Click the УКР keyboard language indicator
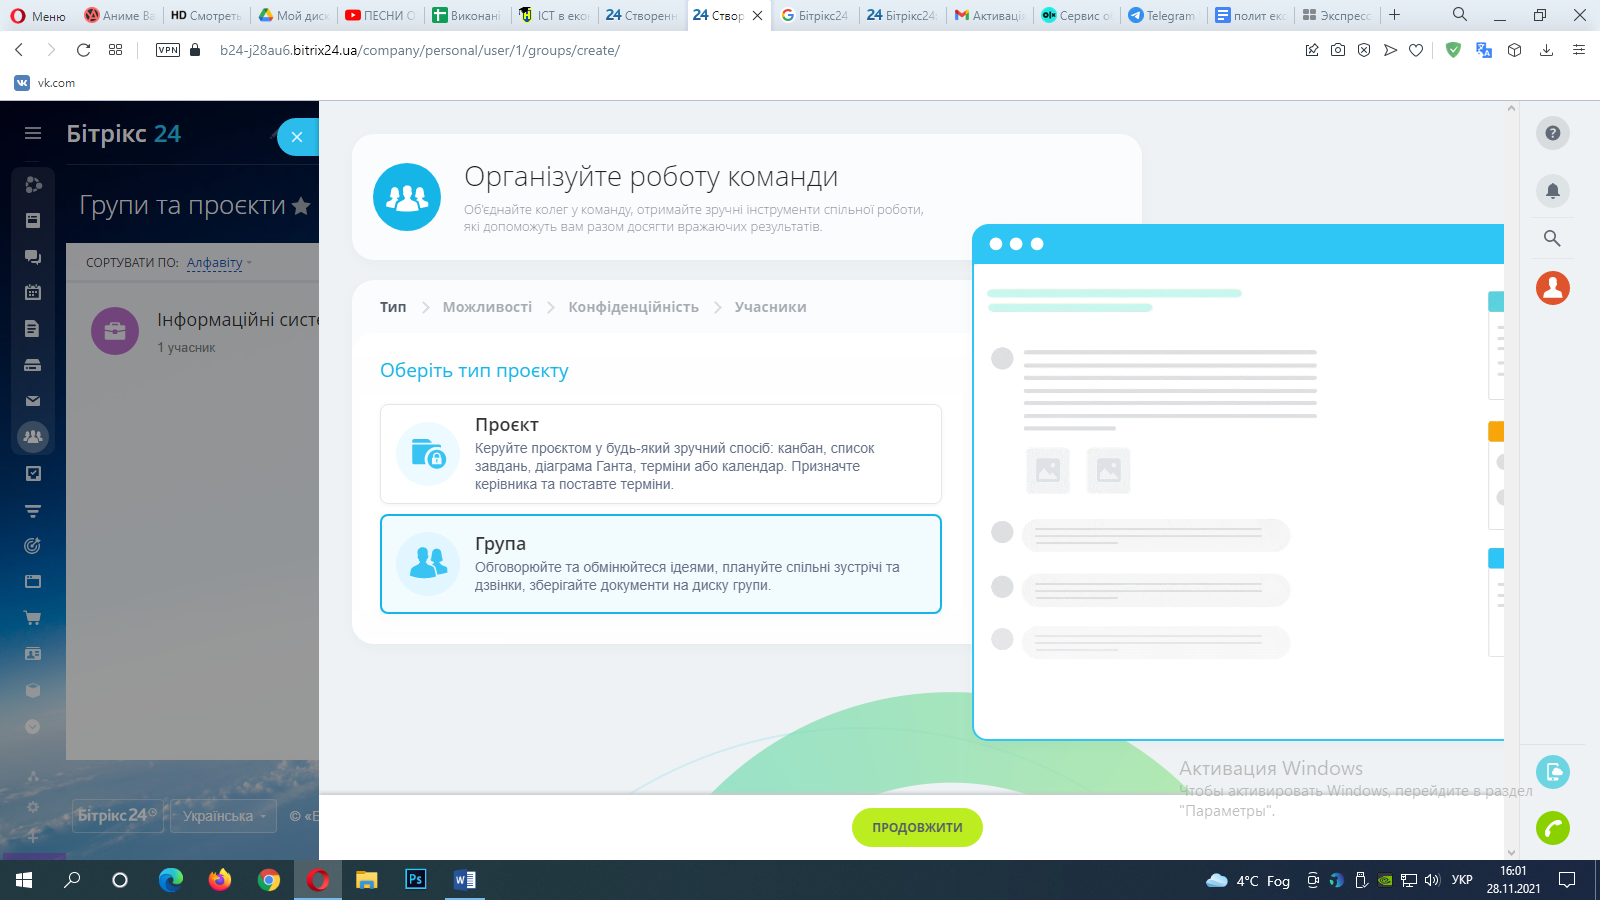 (x=1462, y=880)
